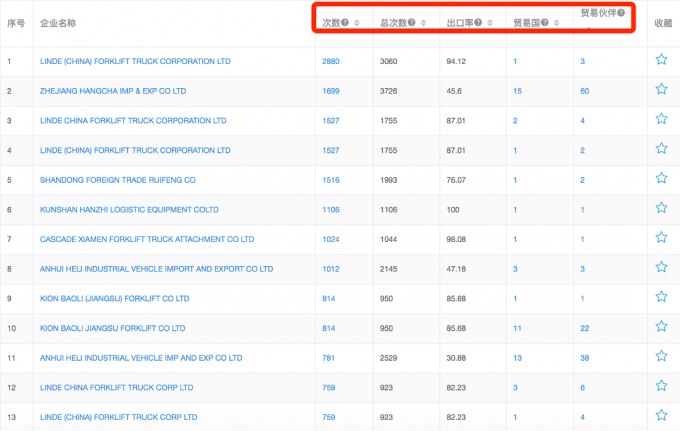Screen dimensions: 680x431
Task: Click the 1699 count link
Action: (x=331, y=91)
